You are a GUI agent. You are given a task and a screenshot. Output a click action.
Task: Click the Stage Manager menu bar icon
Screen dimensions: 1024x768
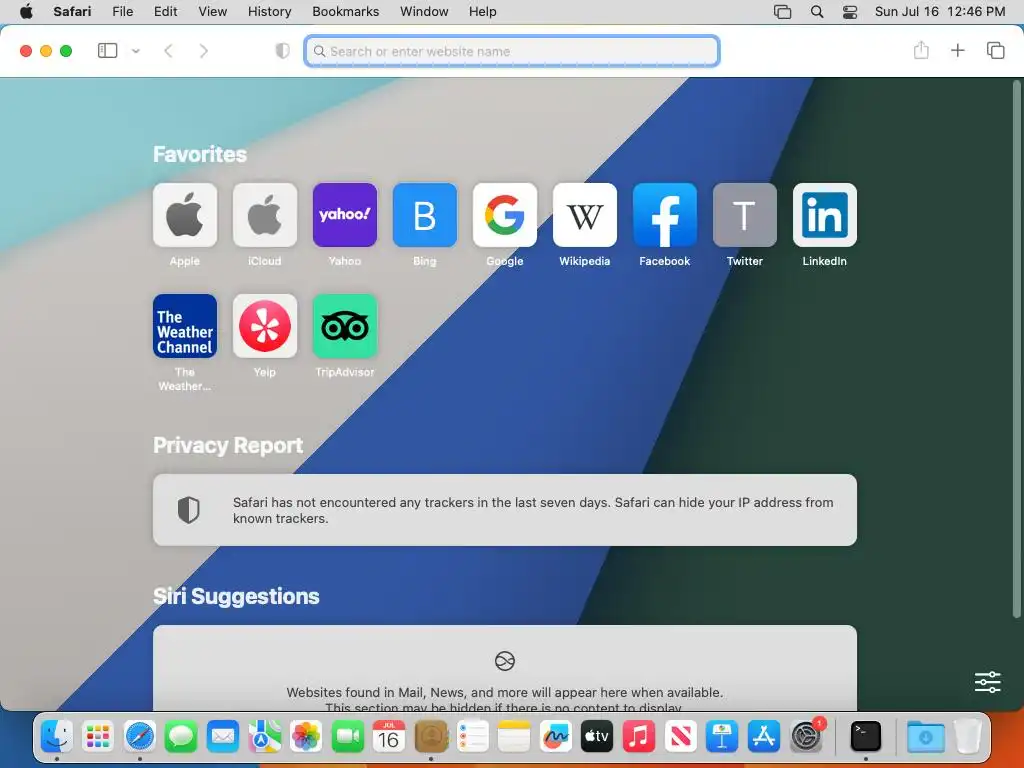(782, 12)
